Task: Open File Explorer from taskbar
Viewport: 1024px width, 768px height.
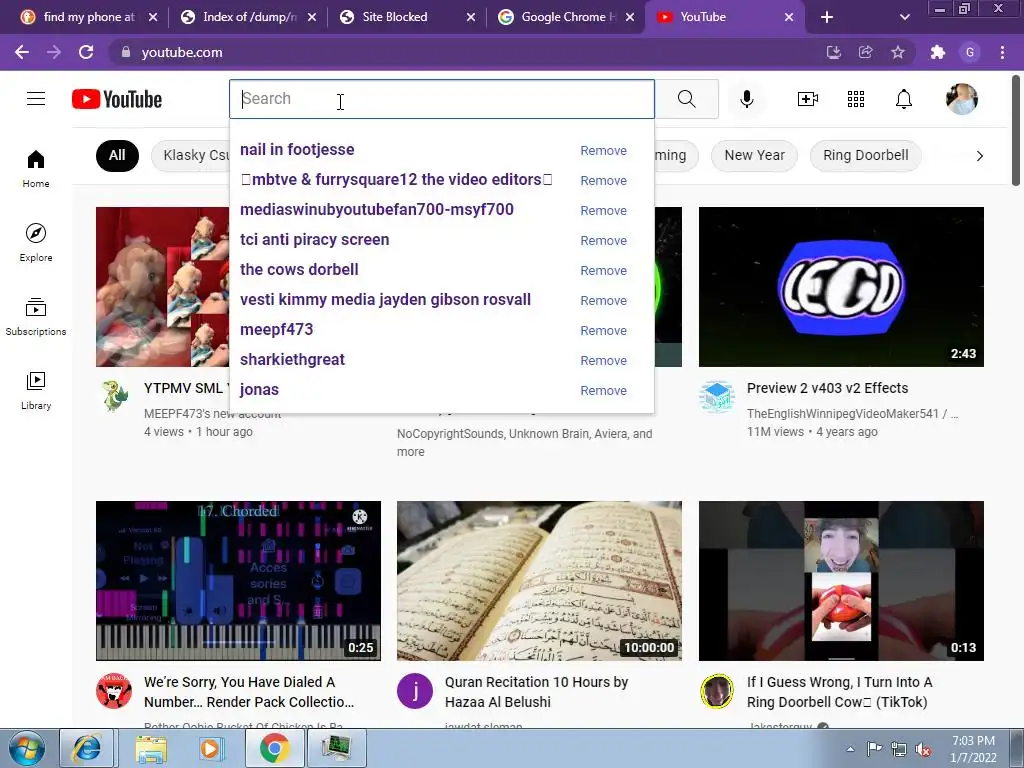Action: click(x=151, y=748)
